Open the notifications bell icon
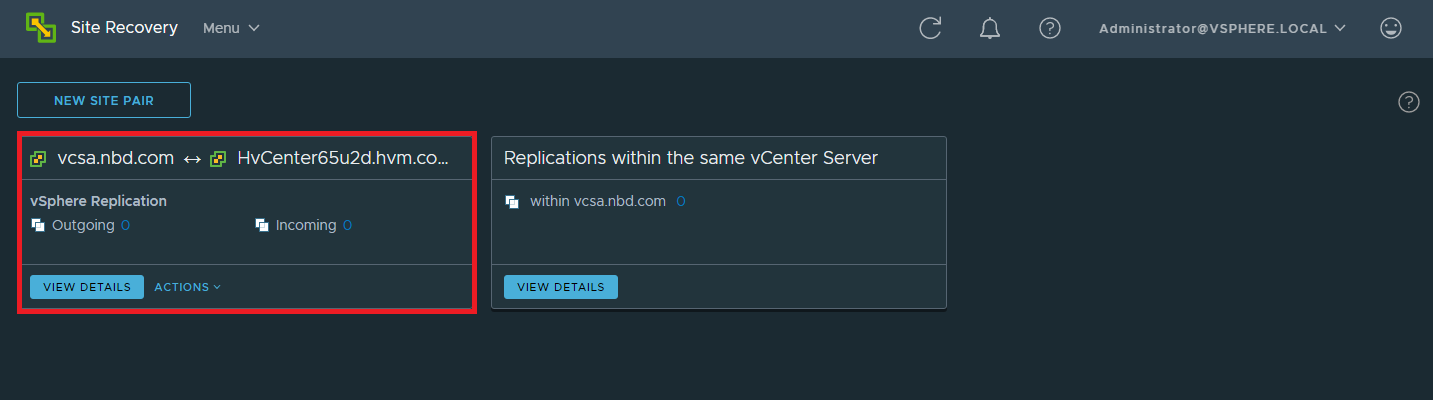1433x400 pixels. click(990, 28)
